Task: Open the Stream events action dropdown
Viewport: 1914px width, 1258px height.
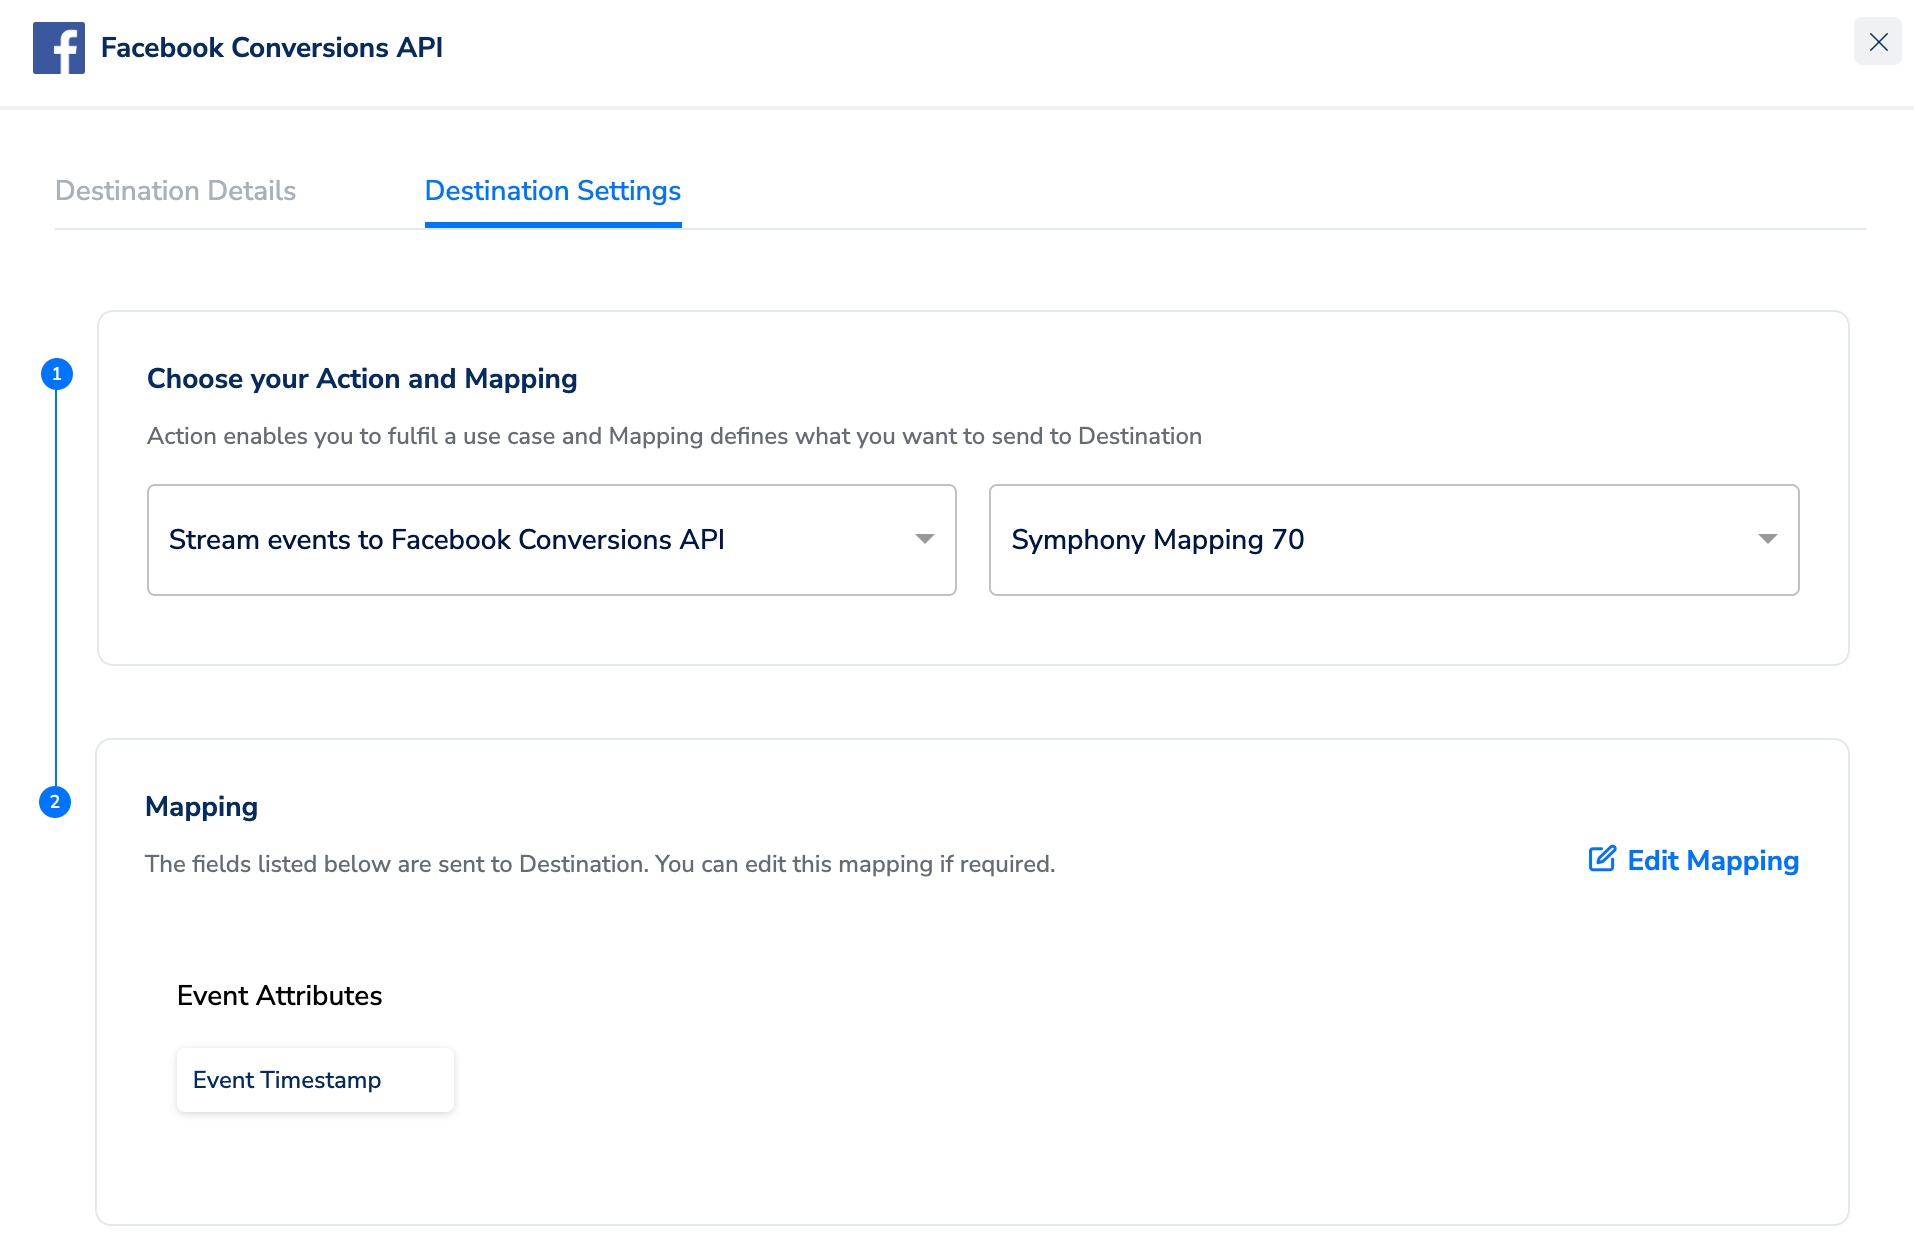Action: coord(552,540)
